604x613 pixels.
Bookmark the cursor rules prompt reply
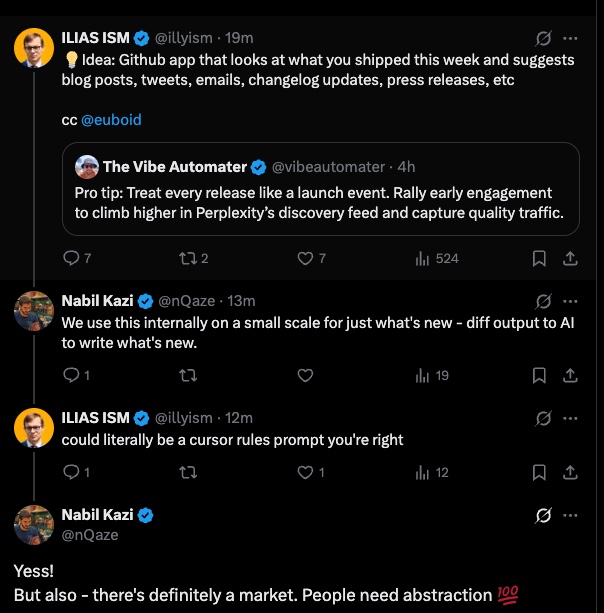[x=539, y=472]
